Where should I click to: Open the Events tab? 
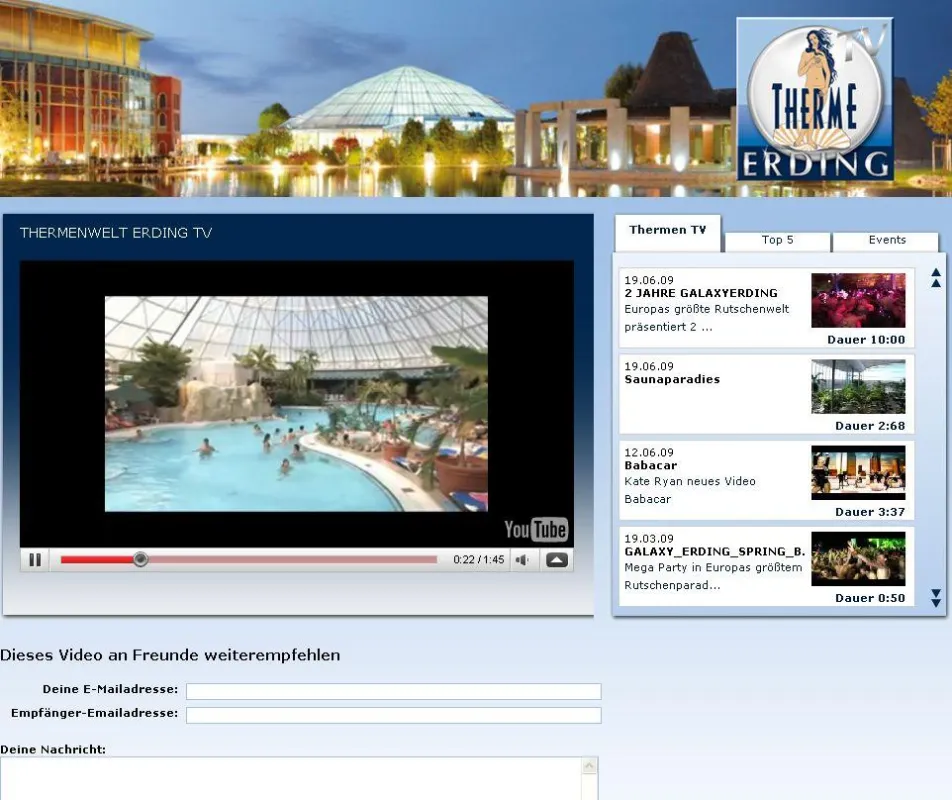pyautogui.click(x=886, y=240)
